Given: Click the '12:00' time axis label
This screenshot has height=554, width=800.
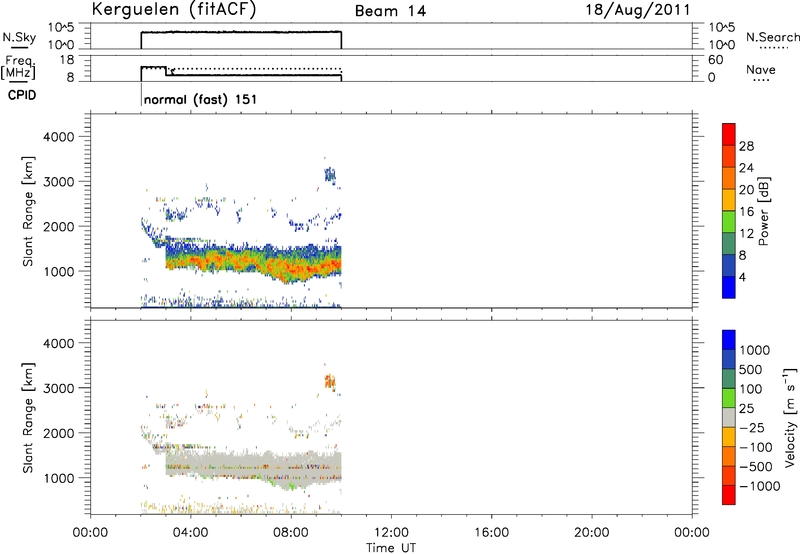Looking at the screenshot, I should pos(391,533).
